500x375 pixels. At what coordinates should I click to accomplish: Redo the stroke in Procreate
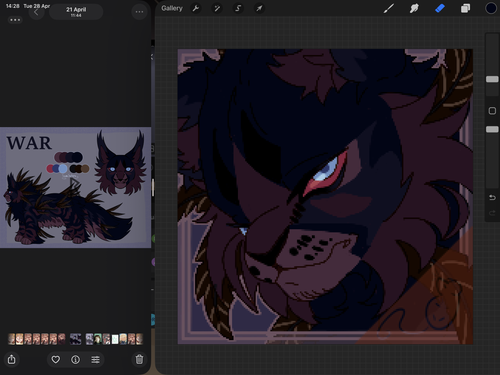coord(492,213)
